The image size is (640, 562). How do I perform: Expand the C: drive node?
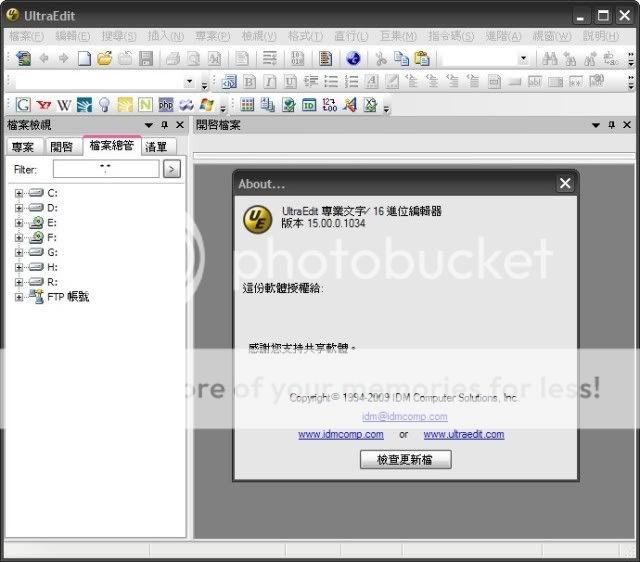coord(19,192)
